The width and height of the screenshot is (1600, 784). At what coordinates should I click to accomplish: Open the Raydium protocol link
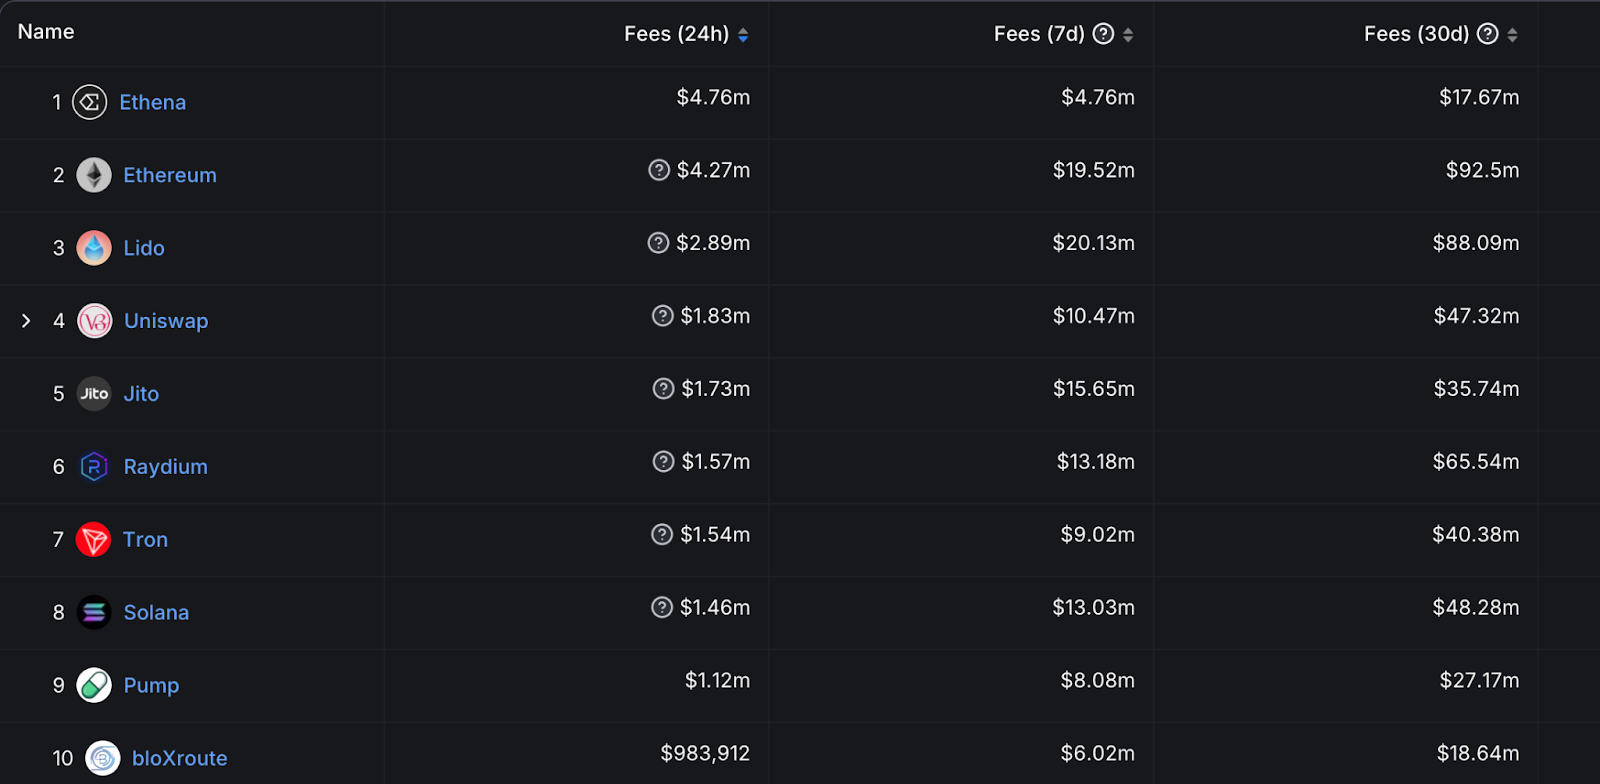(x=166, y=467)
